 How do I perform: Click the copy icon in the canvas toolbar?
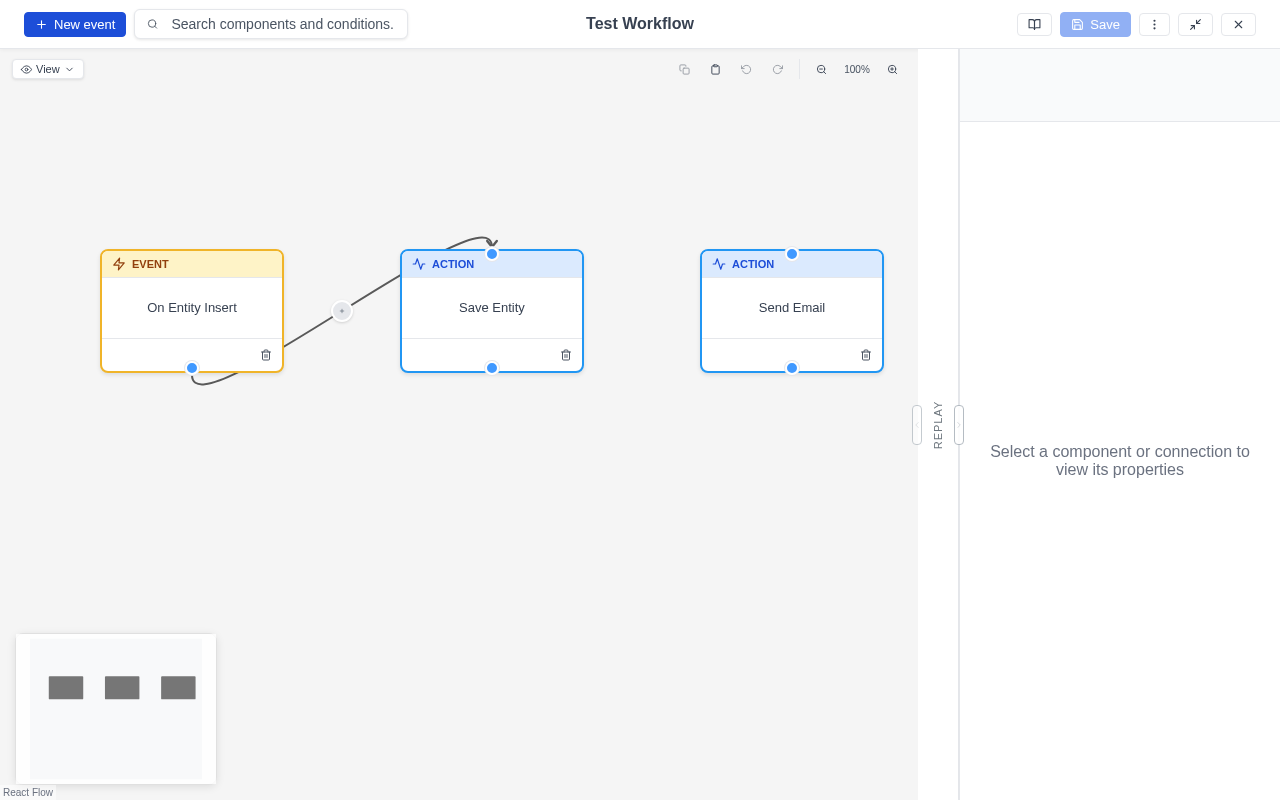[684, 69]
